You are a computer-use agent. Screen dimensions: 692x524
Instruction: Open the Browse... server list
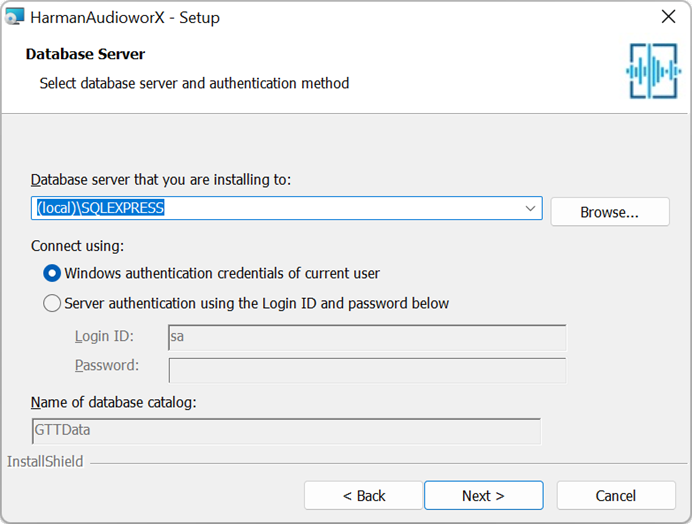[610, 212]
